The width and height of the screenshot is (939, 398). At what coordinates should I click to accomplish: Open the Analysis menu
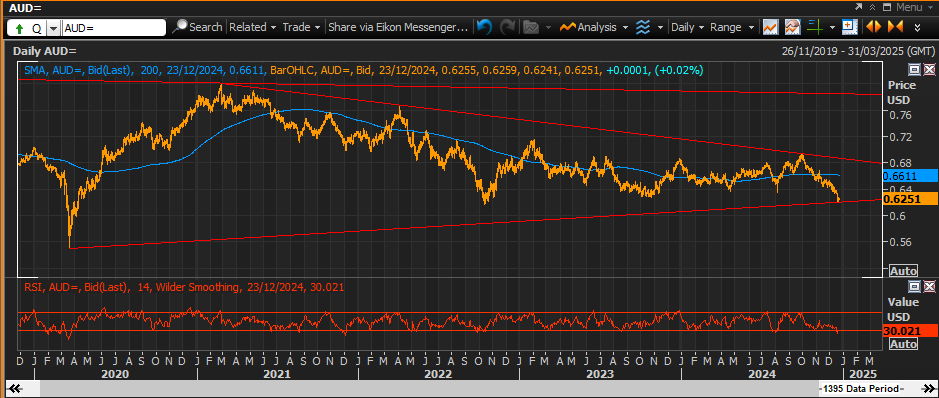(594, 28)
